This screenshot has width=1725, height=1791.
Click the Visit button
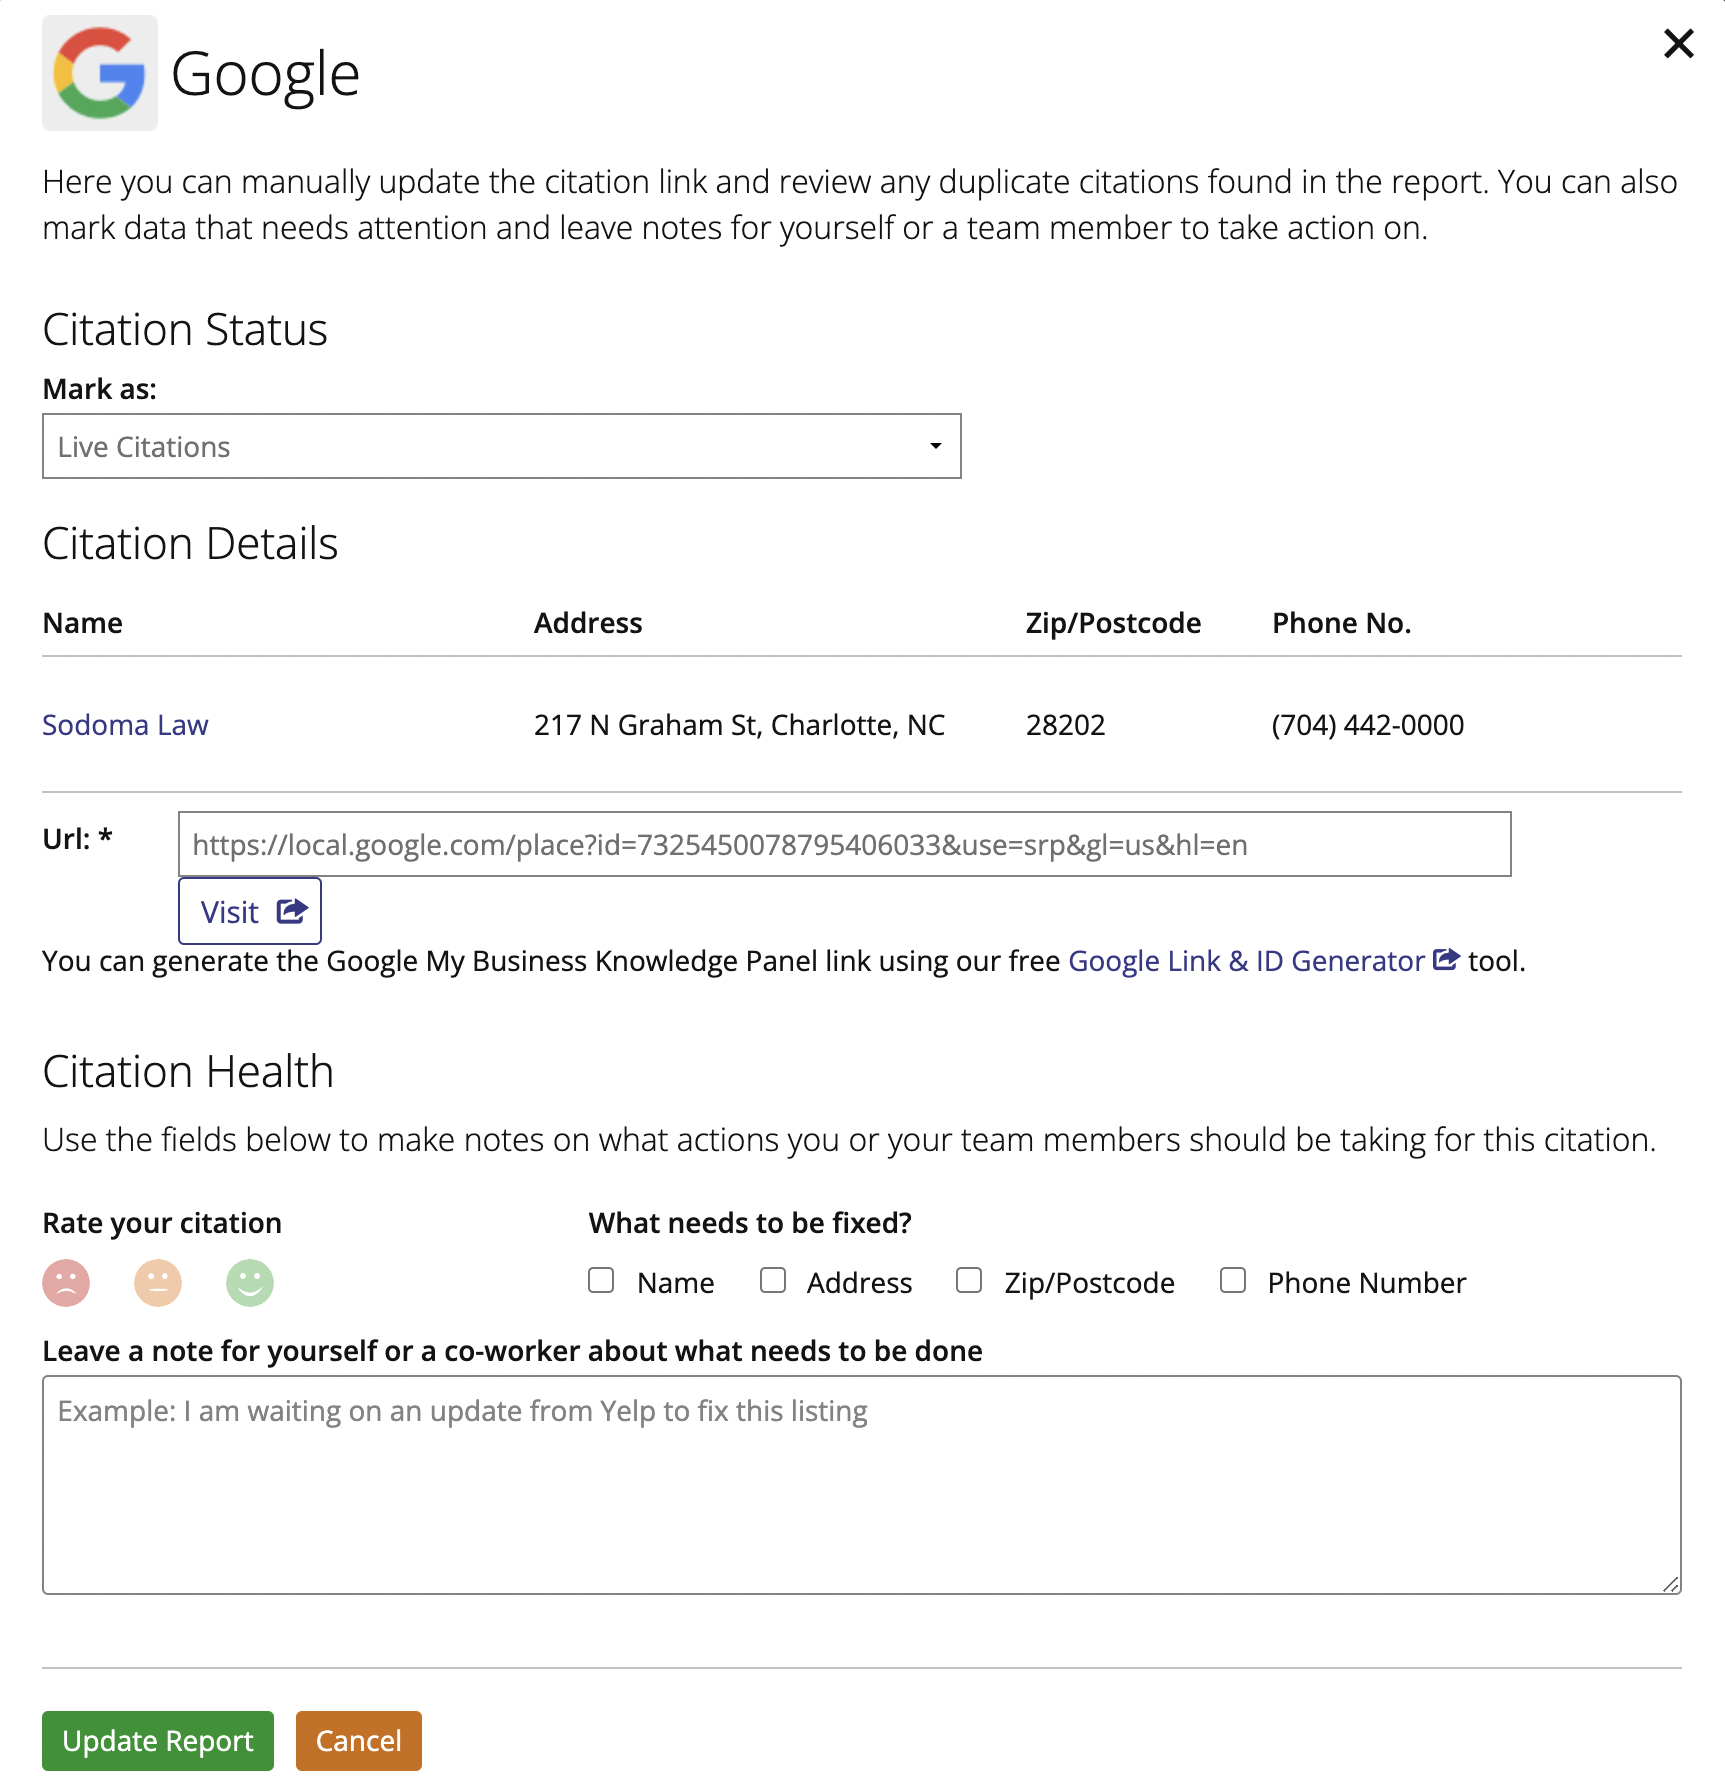(x=250, y=911)
